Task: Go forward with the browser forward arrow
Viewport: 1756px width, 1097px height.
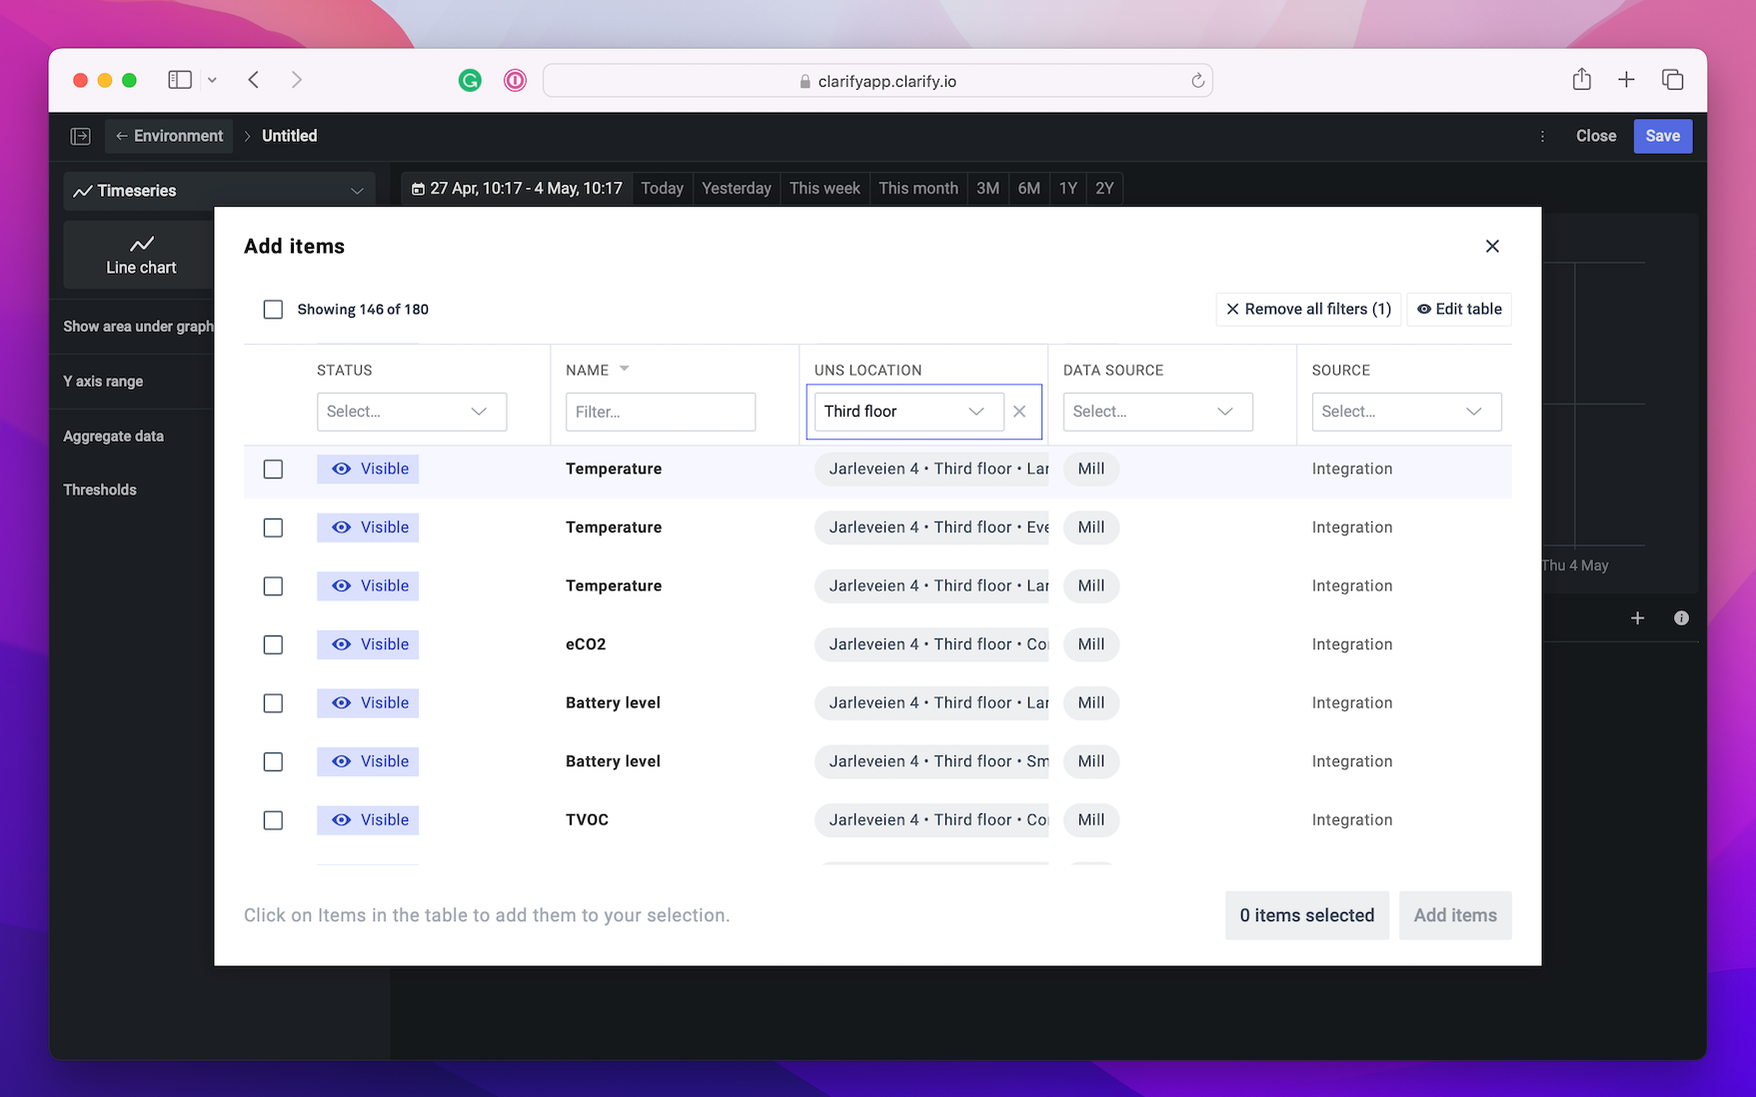Action: coord(296,80)
